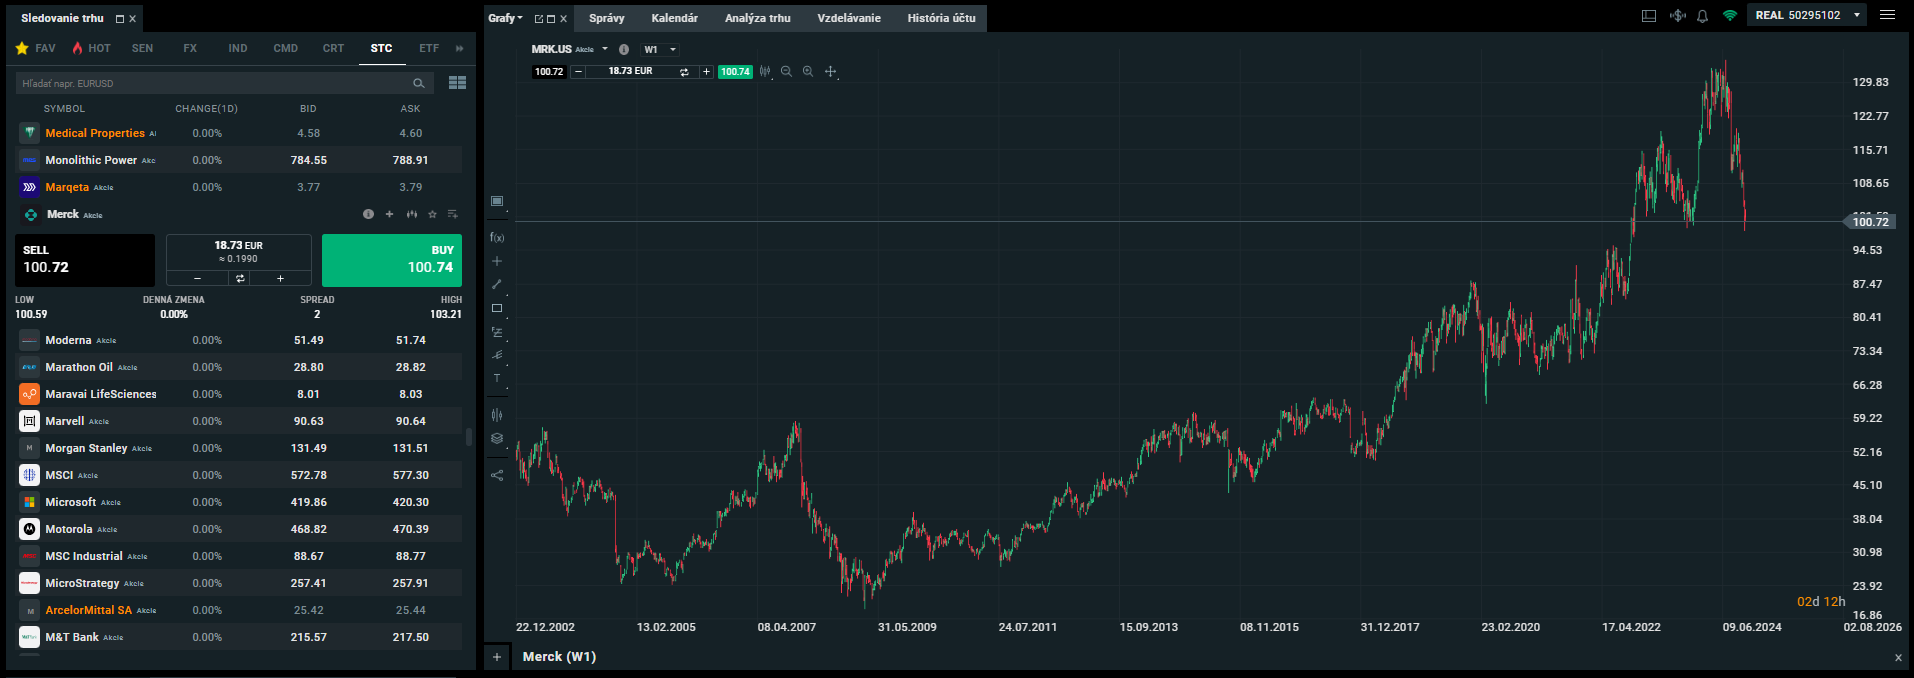Click the green BUY 100.74 button
This screenshot has height=678, width=1914.
[392, 260]
